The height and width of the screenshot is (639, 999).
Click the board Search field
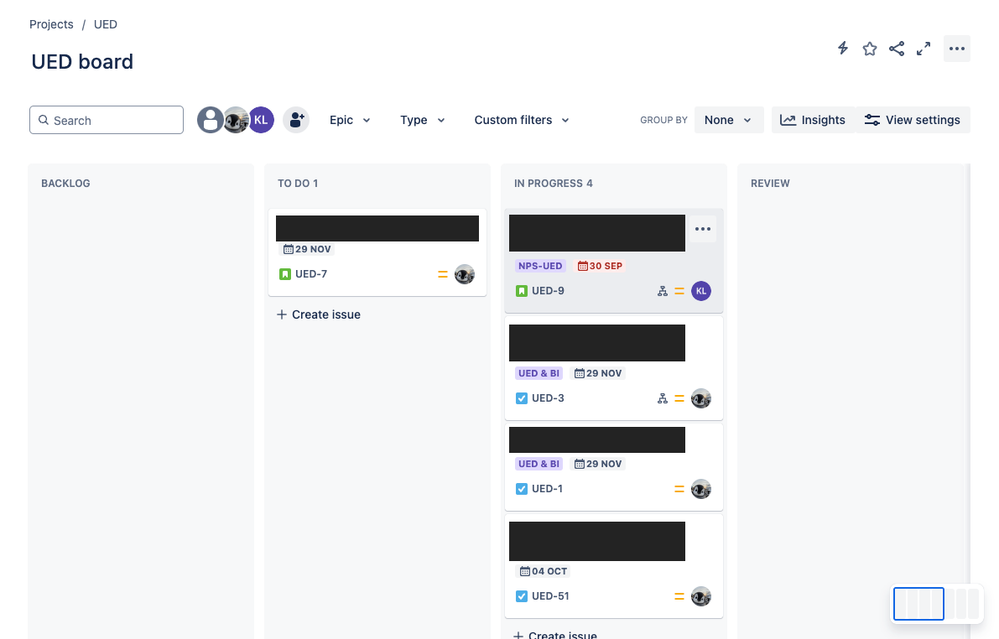106,120
